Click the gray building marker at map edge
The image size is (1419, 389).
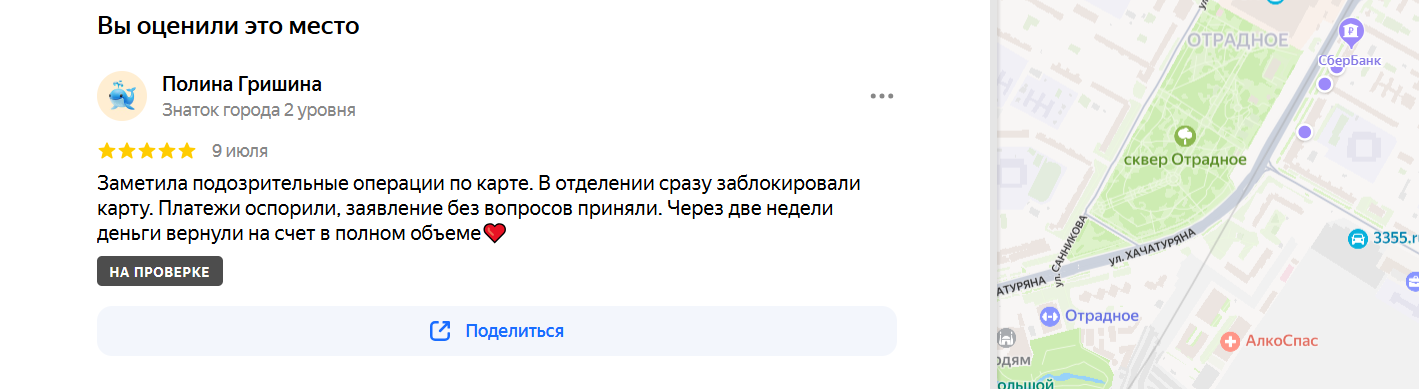1007,338
